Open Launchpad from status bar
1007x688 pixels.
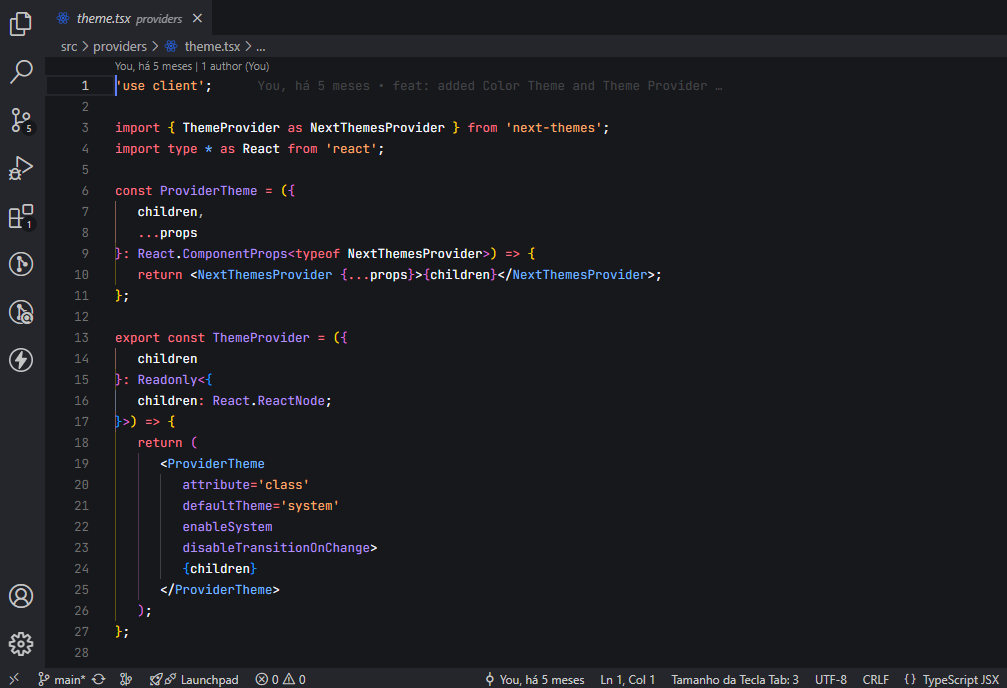194,679
